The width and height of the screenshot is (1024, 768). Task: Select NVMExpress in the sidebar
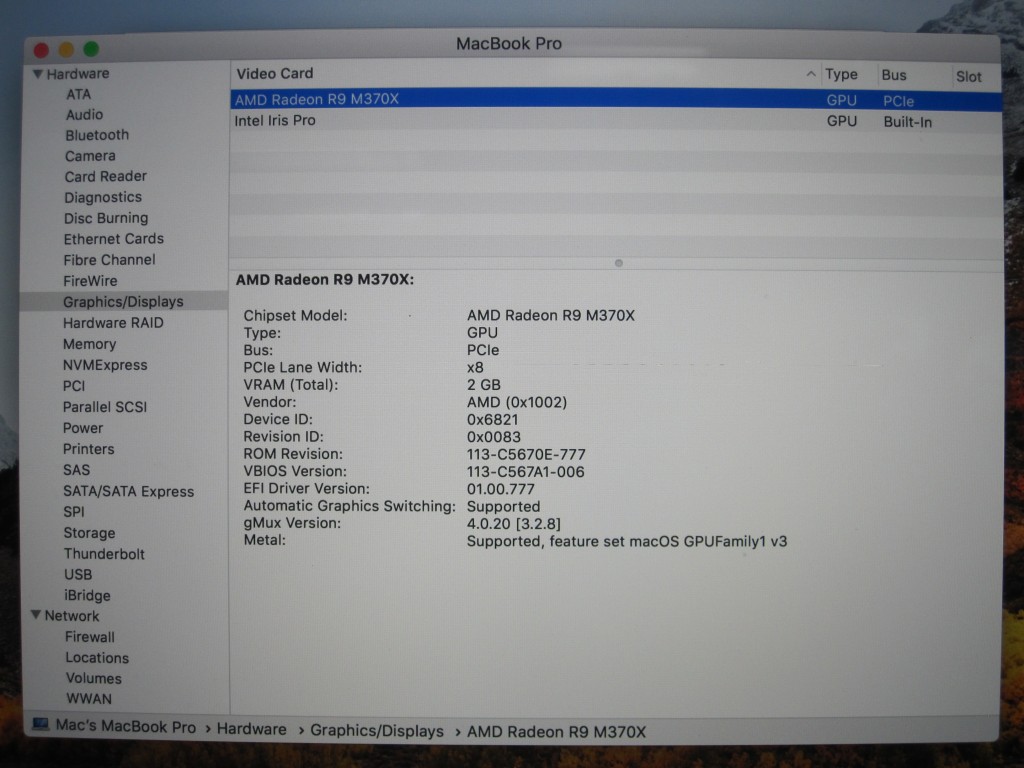click(x=104, y=365)
